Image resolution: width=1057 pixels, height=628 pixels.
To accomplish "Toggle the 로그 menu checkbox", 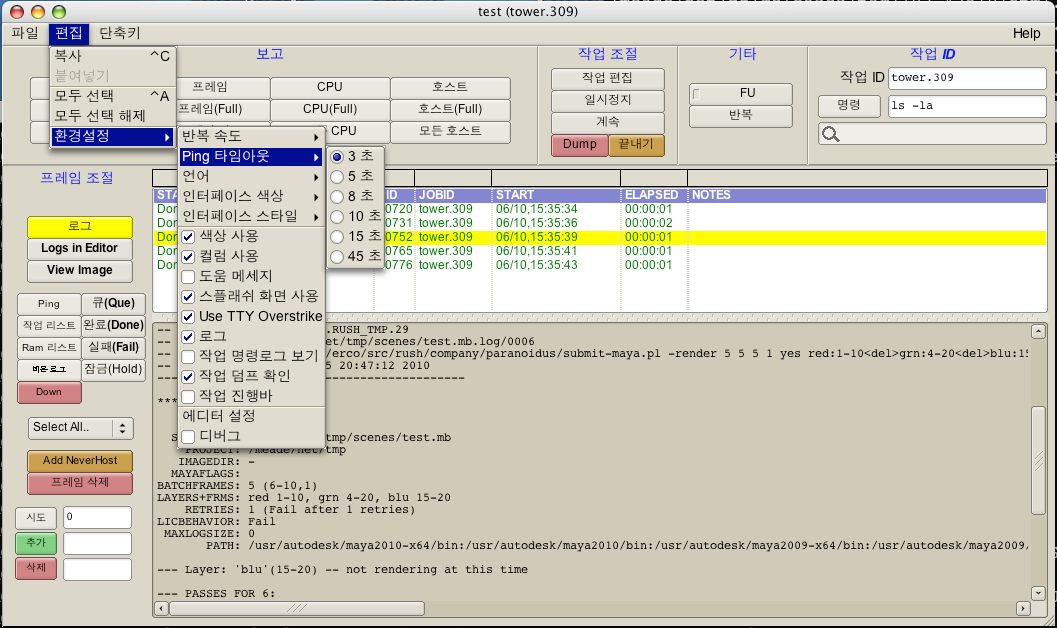I will tap(188, 336).
